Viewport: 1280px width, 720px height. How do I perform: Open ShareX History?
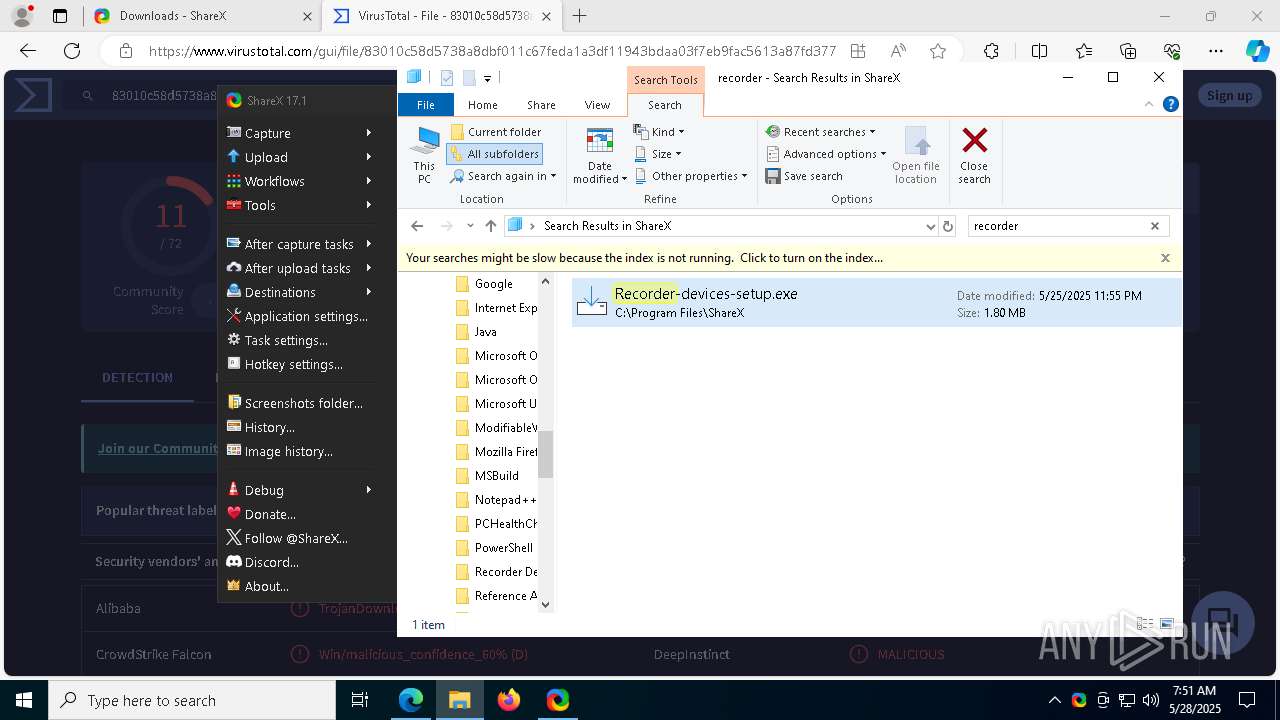297,427
